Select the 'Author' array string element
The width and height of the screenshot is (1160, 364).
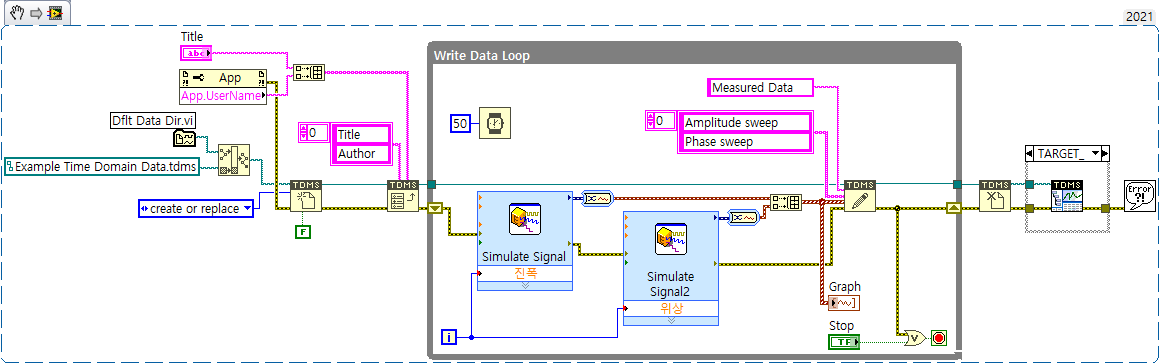pos(362,153)
